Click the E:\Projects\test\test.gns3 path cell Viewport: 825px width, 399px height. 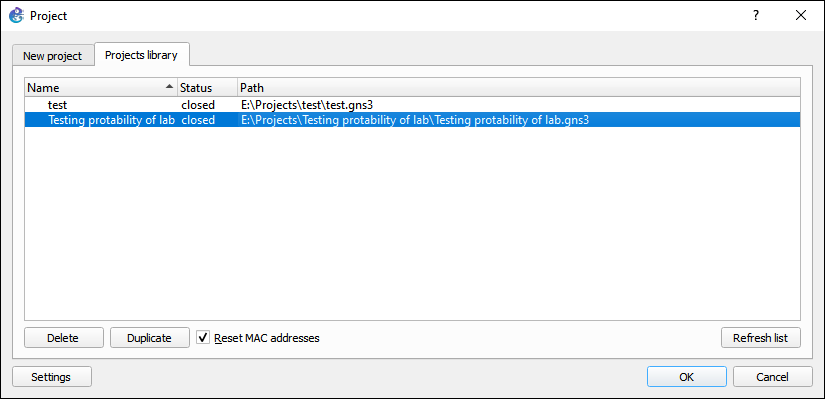(307, 105)
